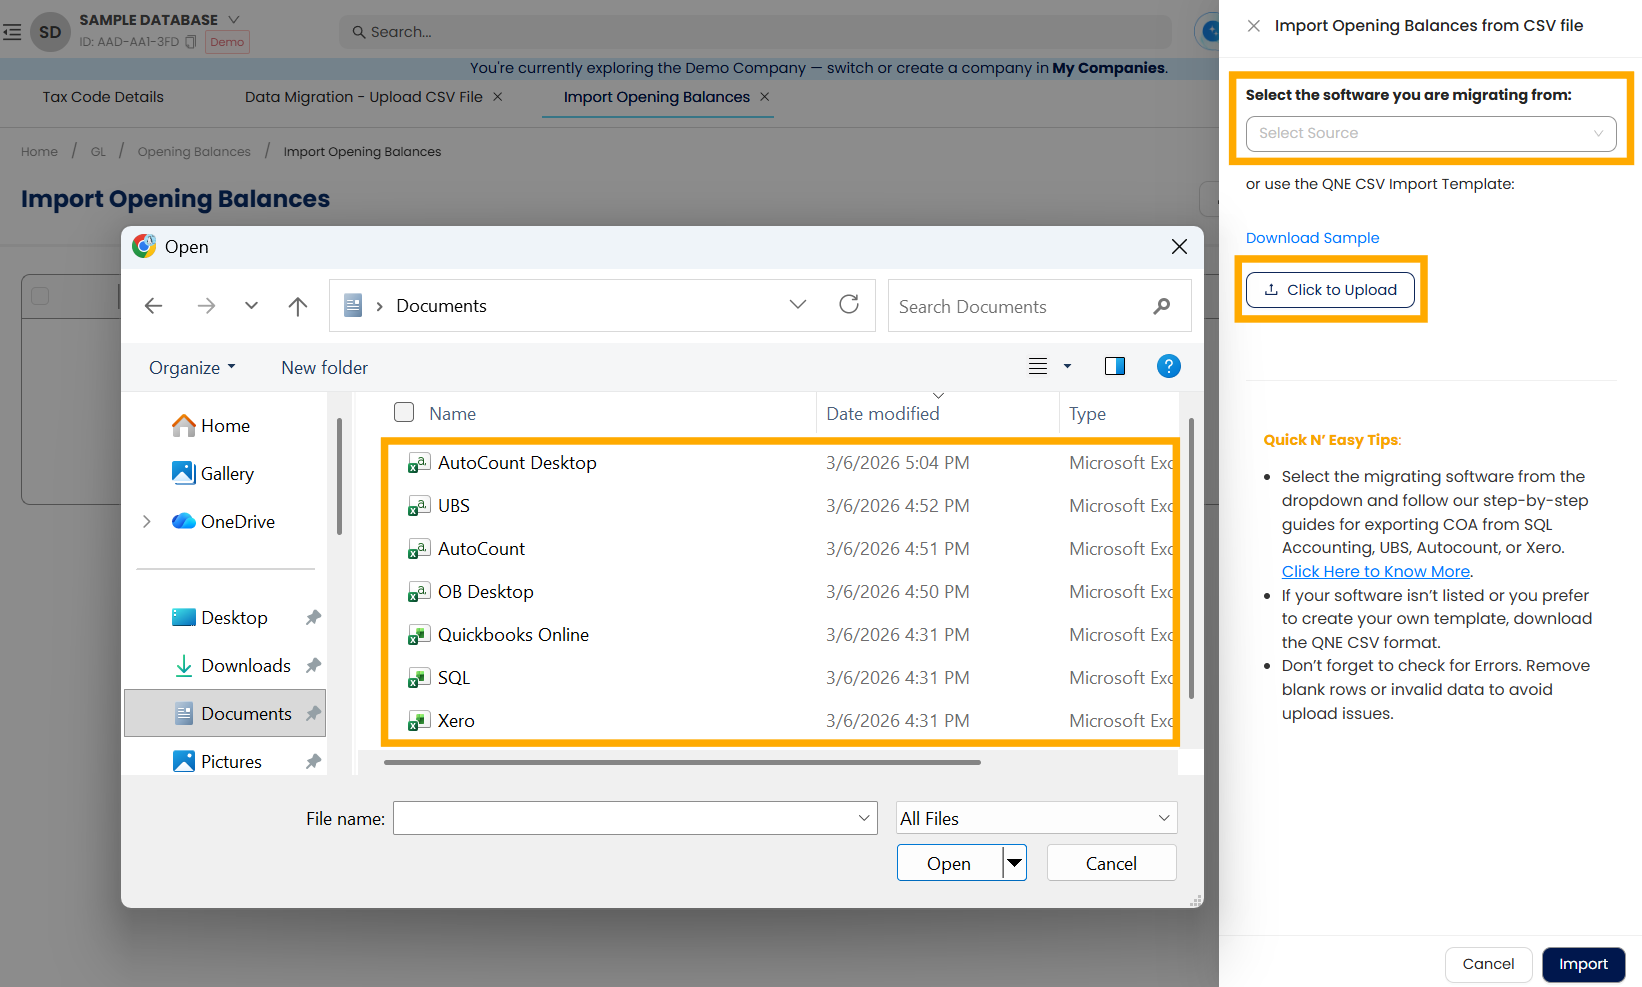
Task: Expand the SAMPLE DATABASE company chevron
Action: point(234,19)
